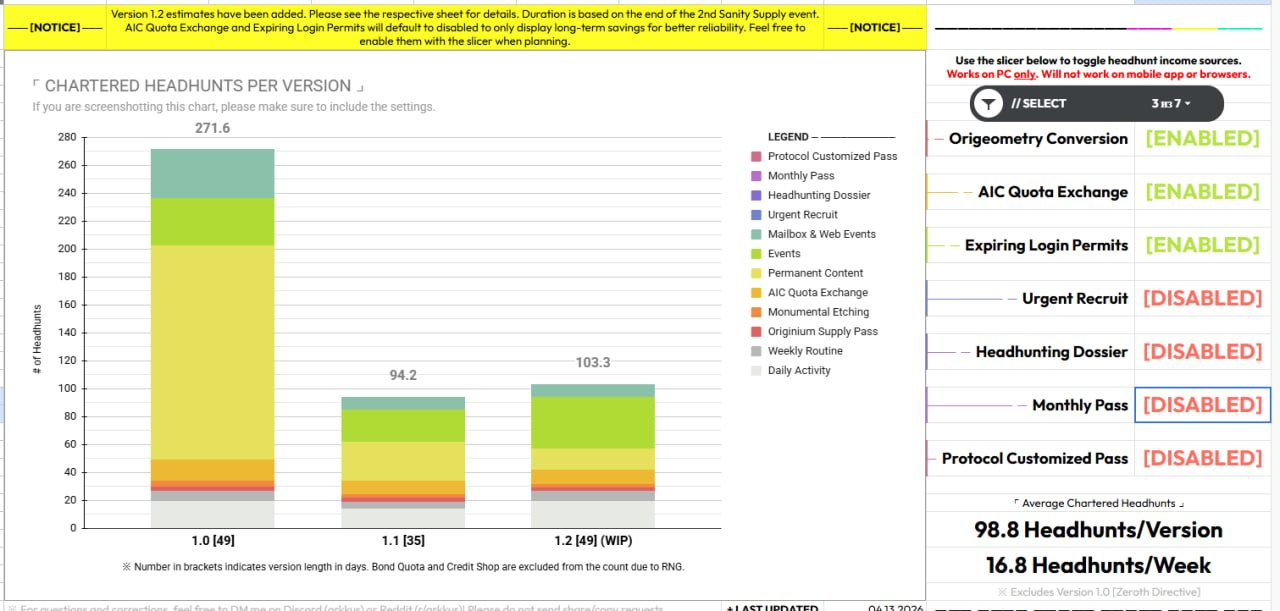The width and height of the screenshot is (1280, 611).
Task: Click the yellow Version 1.2 estimates notice text
Action: (464, 27)
